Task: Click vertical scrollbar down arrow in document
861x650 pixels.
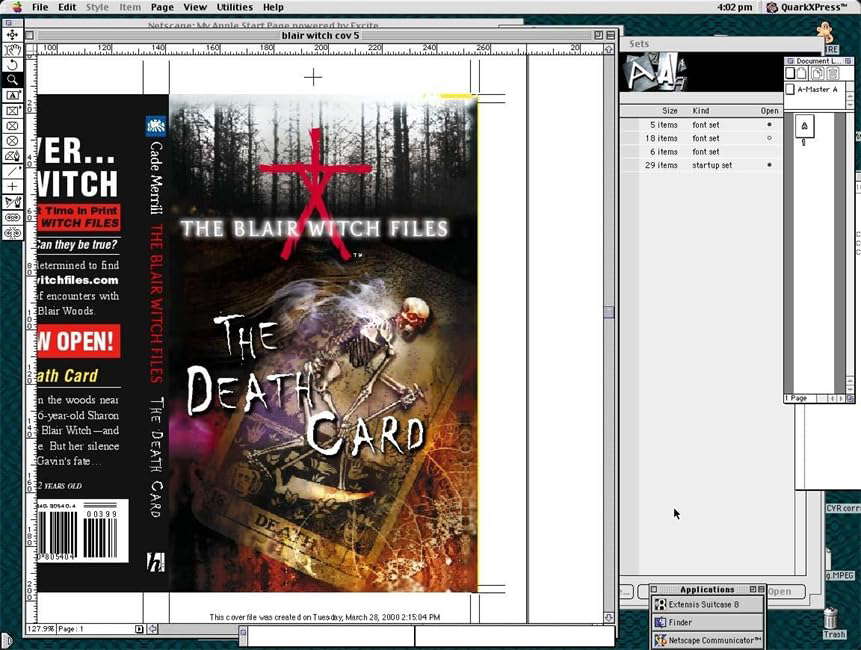Action: click(608, 618)
